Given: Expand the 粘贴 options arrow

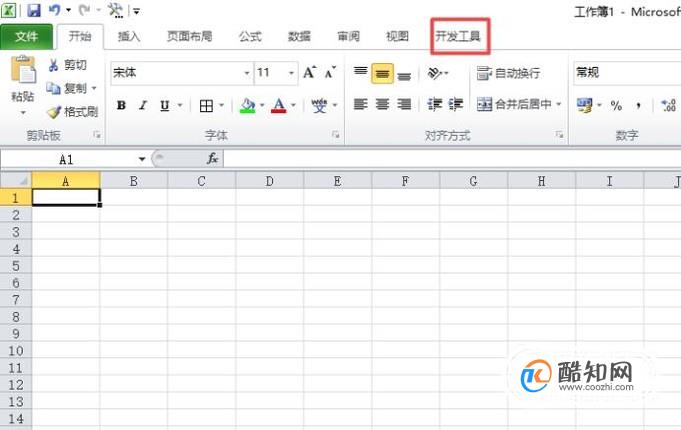Looking at the screenshot, I should click(x=23, y=113).
